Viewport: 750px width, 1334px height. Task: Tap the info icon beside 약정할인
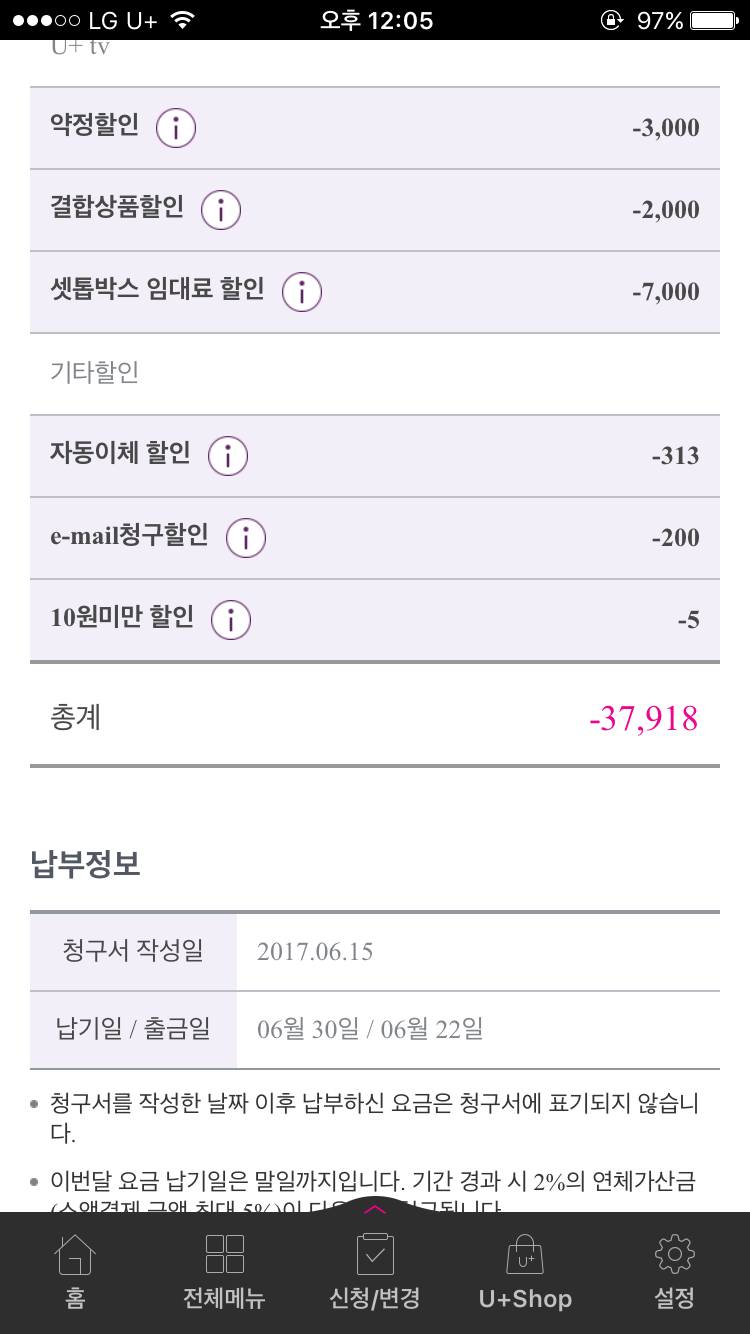tap(176, 128)
